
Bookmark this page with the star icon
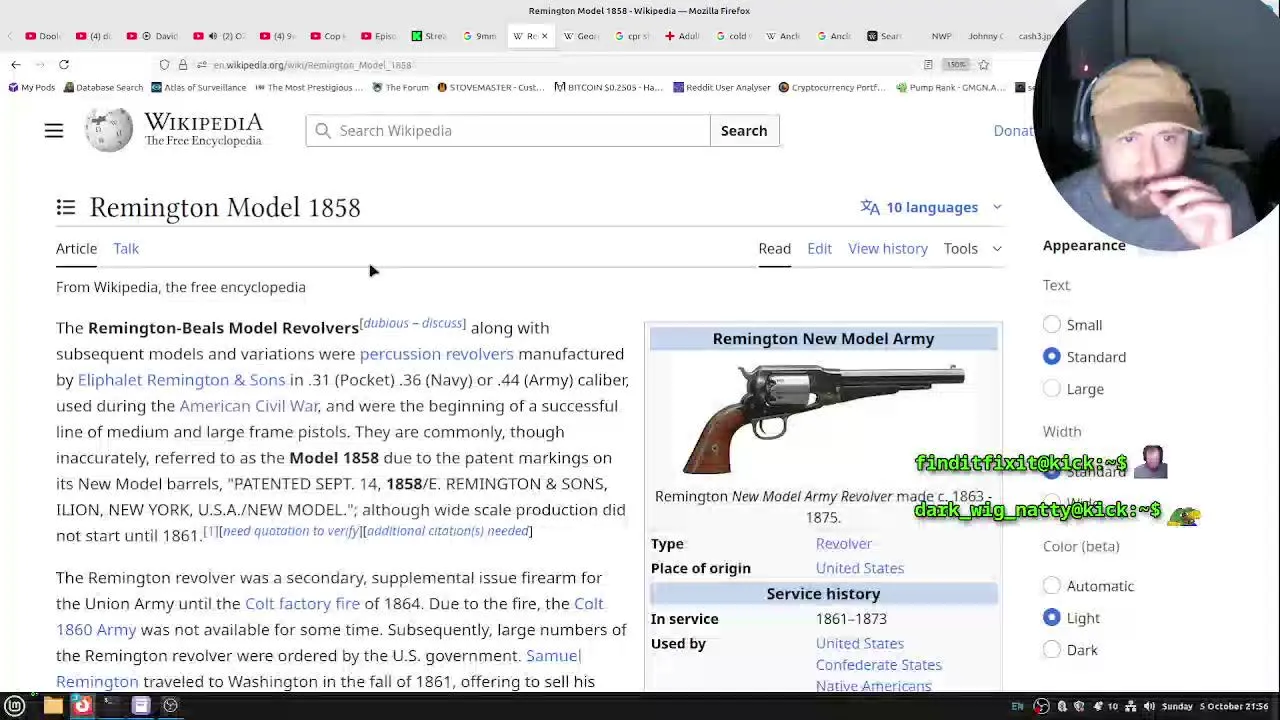(x=984, y=65)
